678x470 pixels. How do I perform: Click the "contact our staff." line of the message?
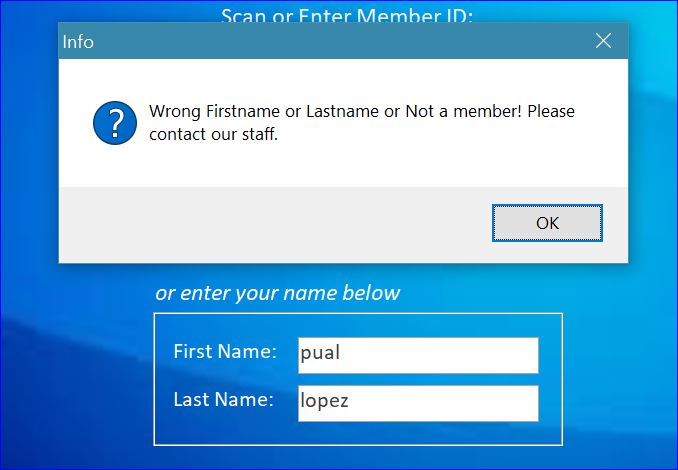coord(213,134)
